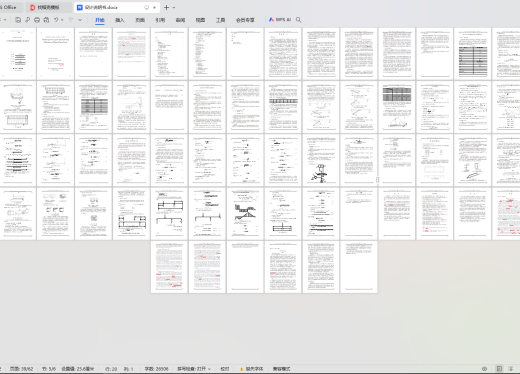
Task: Open the 审阅 ribbon tab
Action: pyautogui.click(x=180, y=20)
